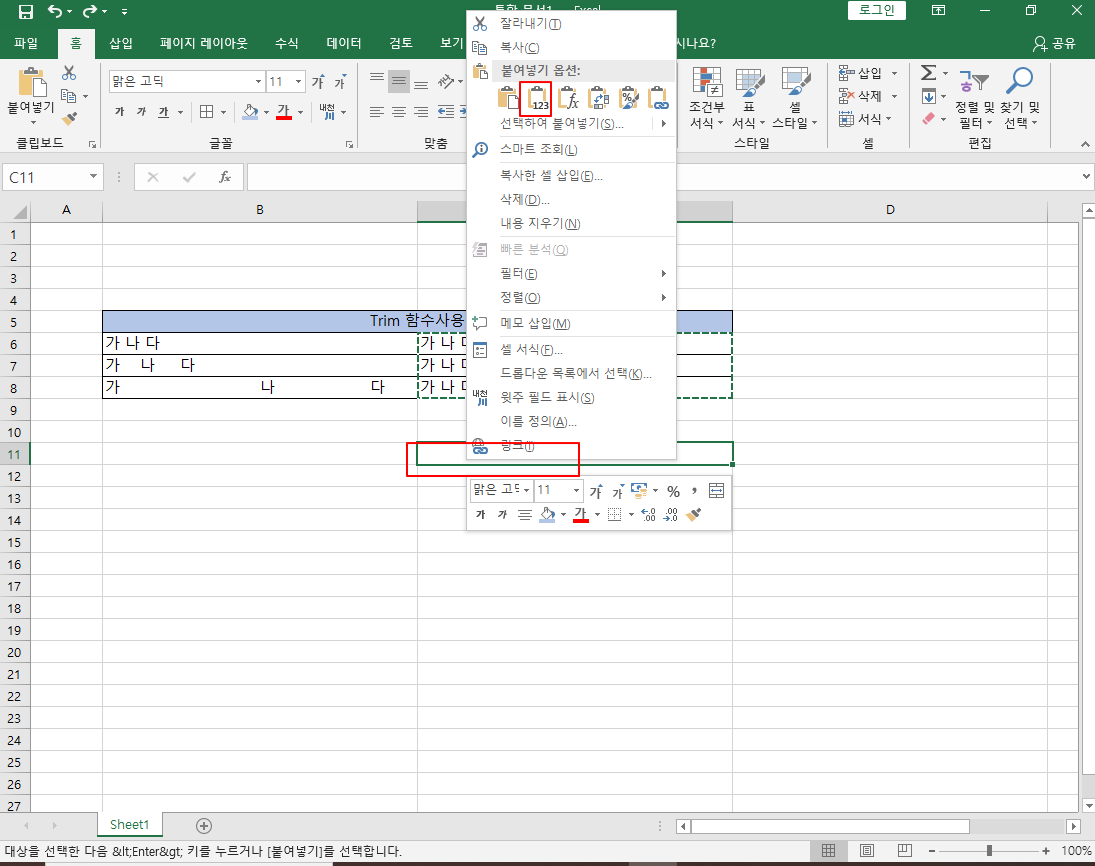Center text horizontally in the ribbon
This screenshot has height=866, width=1095.
(x=399, y=112)
